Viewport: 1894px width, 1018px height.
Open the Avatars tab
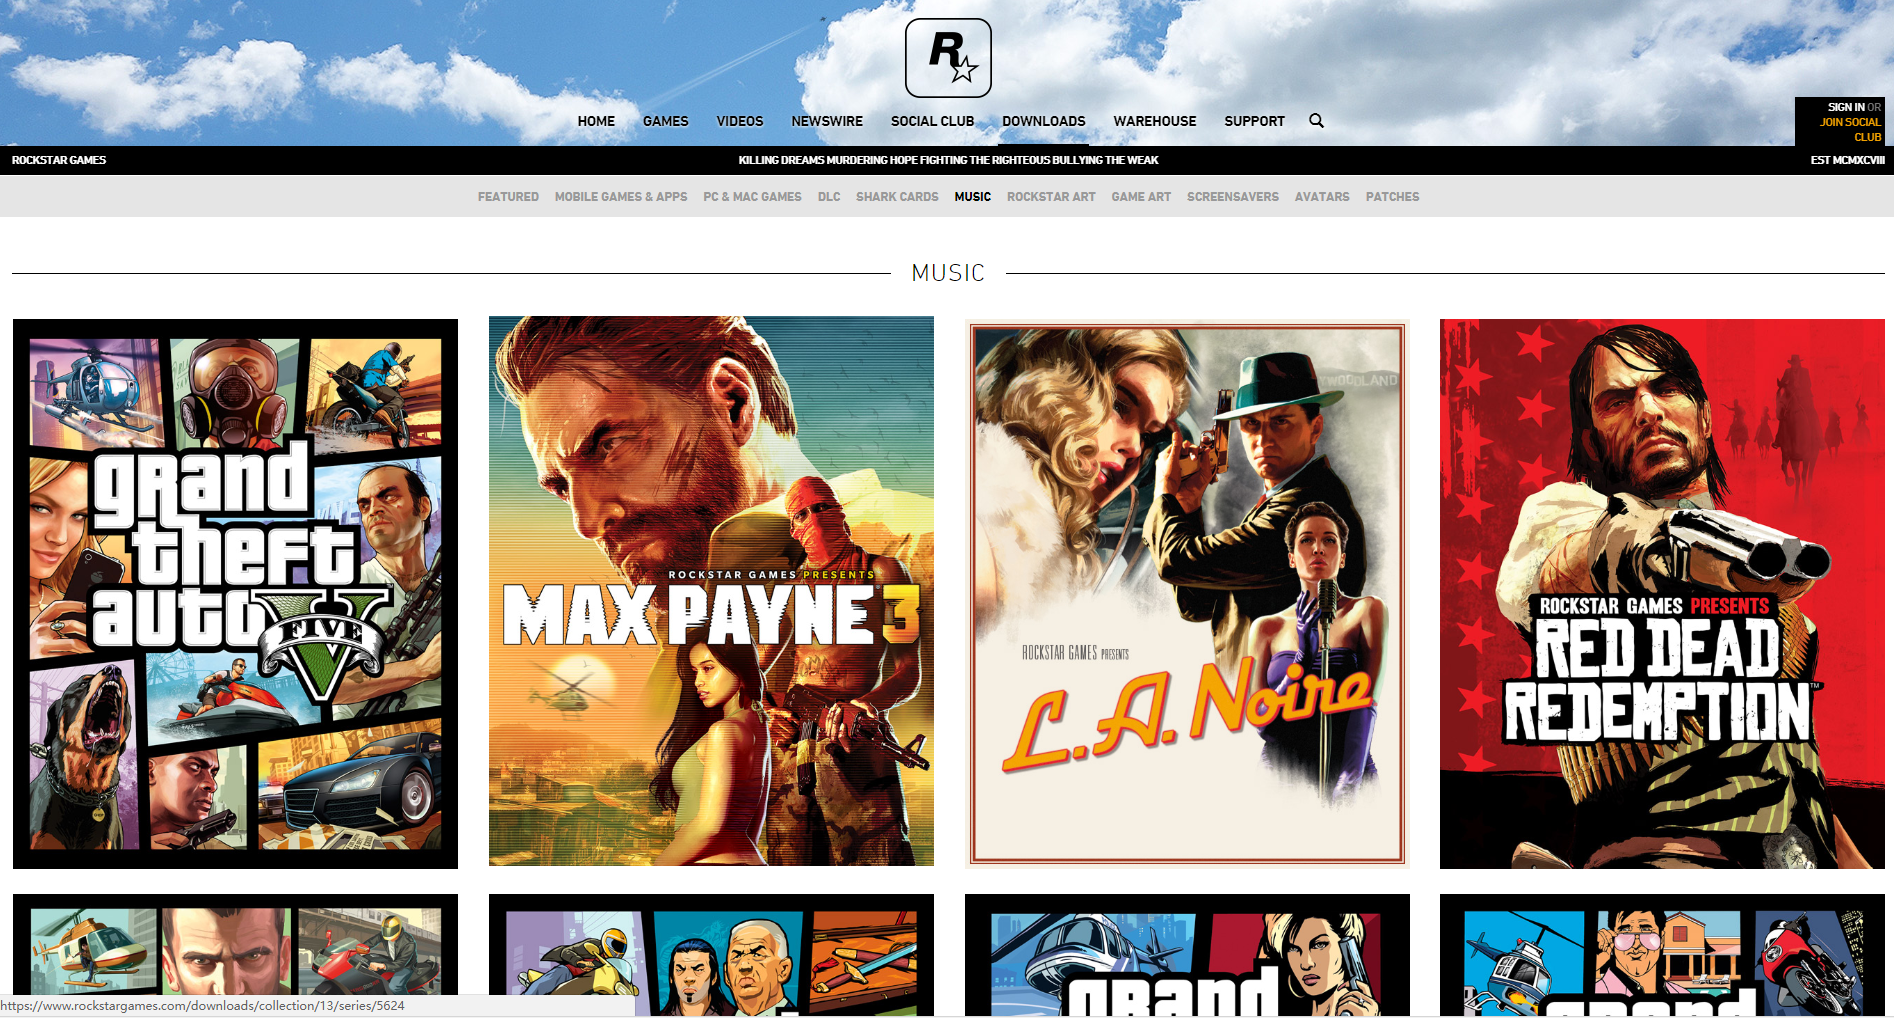(1322, 197)
